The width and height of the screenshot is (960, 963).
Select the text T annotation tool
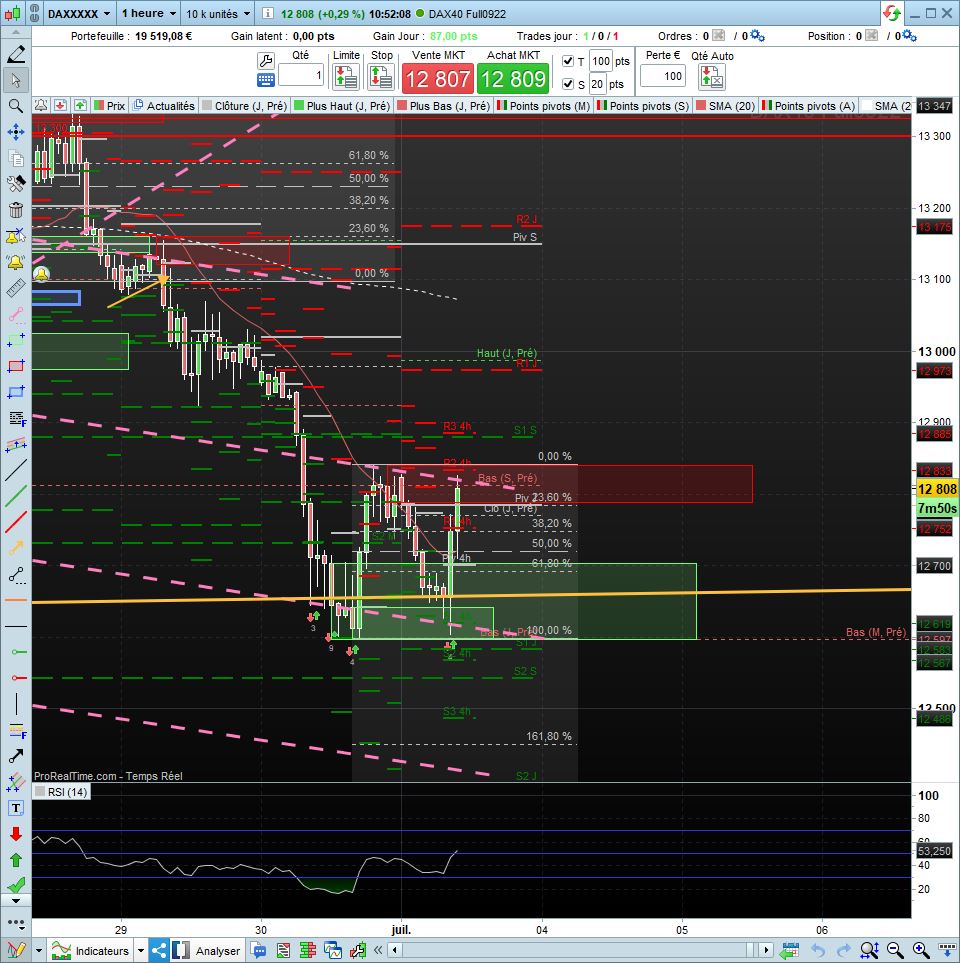pyautogui.click(x=16, y=808)
